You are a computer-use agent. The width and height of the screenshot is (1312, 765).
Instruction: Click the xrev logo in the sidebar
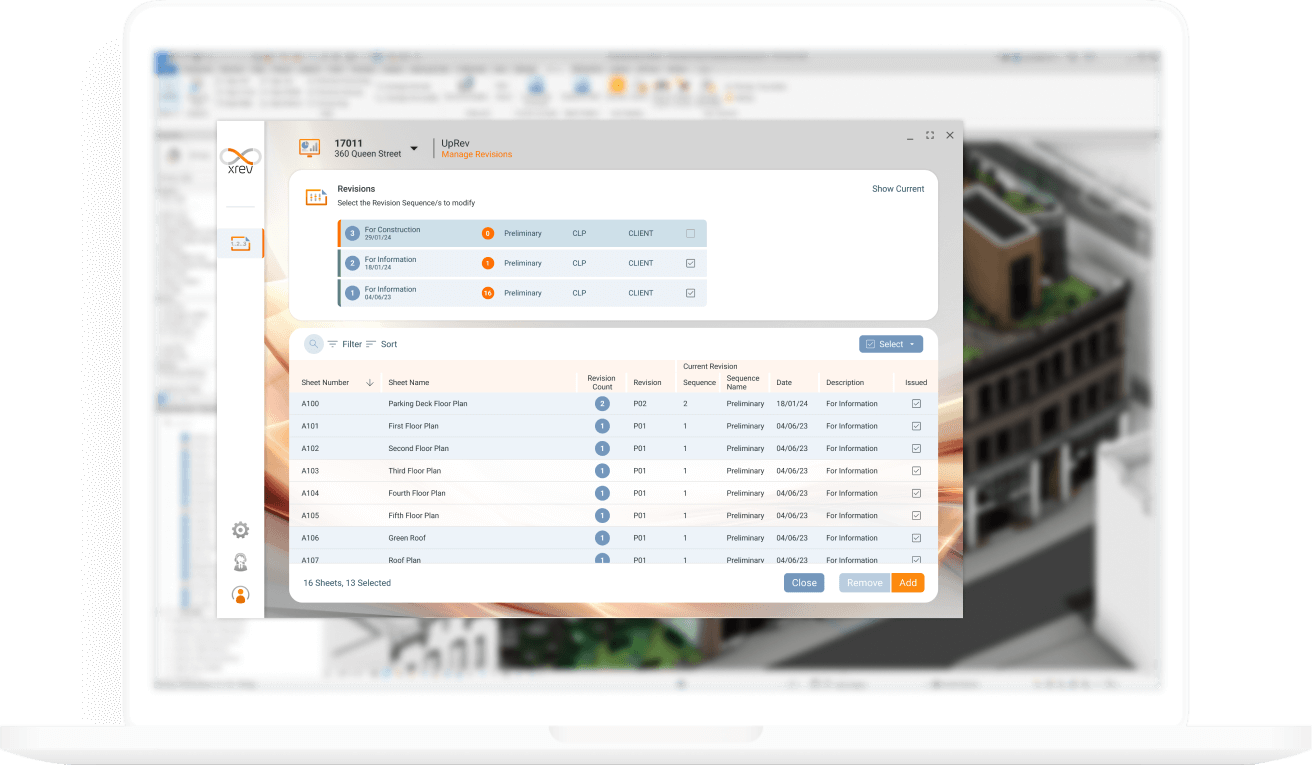point(240,161)
